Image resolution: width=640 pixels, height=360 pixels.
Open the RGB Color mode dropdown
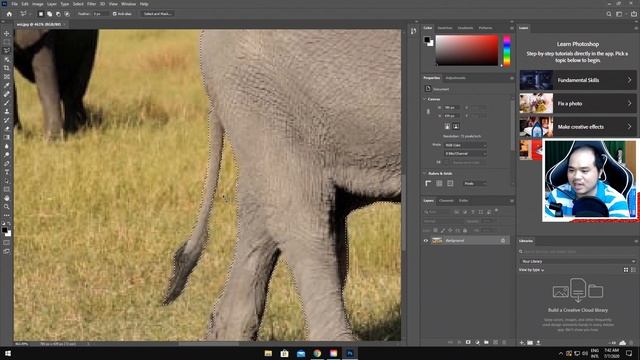[465, 145]
